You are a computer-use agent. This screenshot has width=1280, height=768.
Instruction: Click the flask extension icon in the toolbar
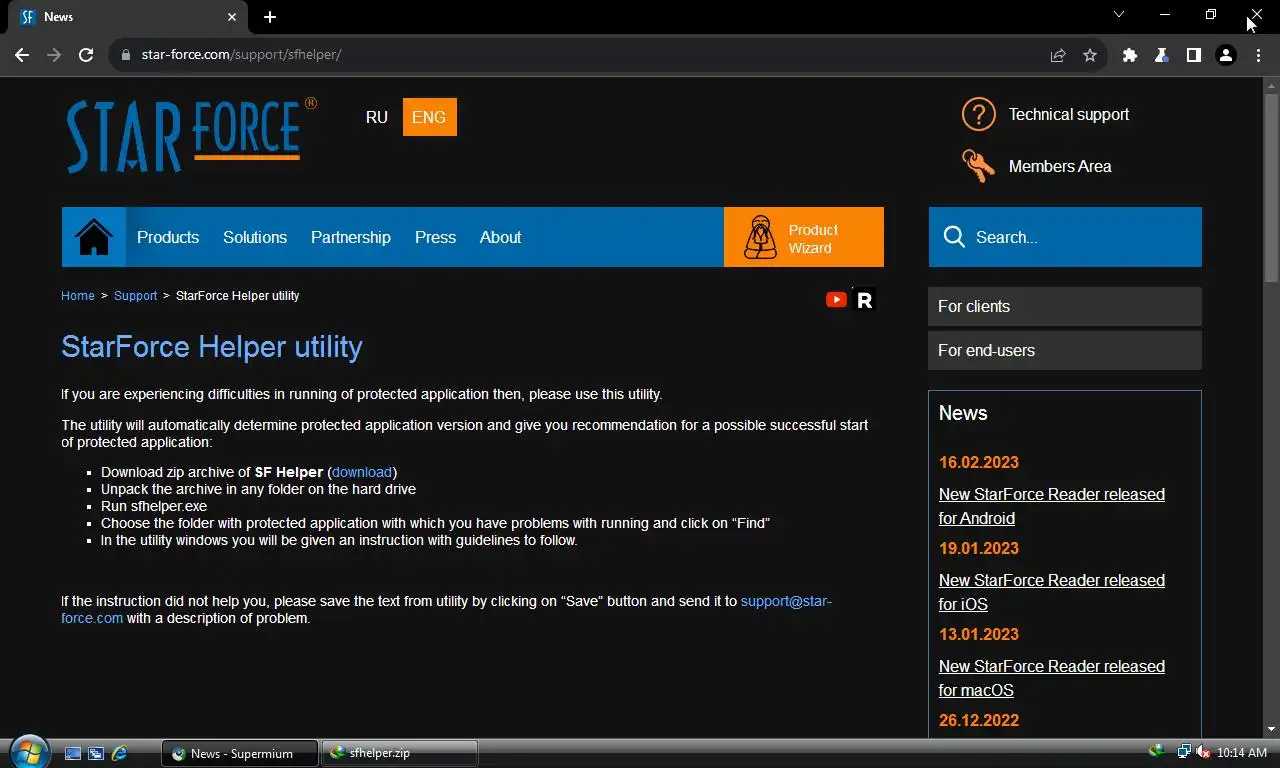click(1162, 55)
